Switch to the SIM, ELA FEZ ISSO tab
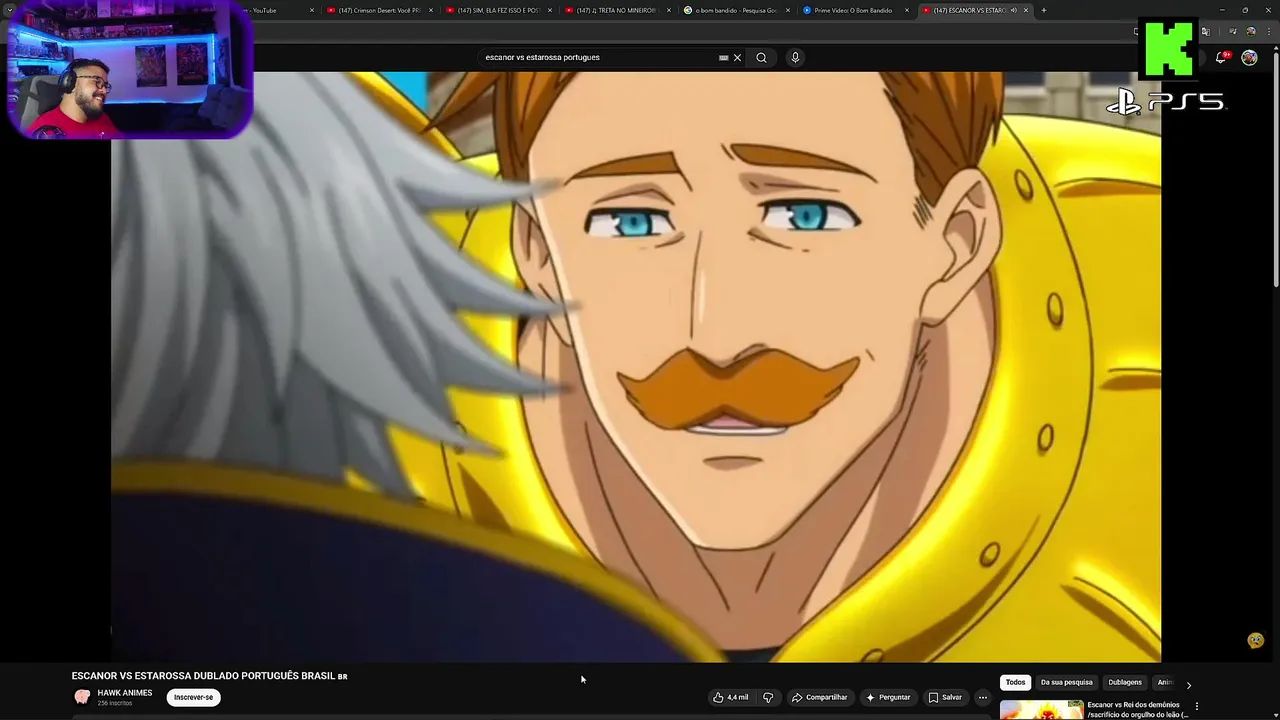The height and width of the screenshot is (720, 1280). pyautogui.click(x=498, y=10)
